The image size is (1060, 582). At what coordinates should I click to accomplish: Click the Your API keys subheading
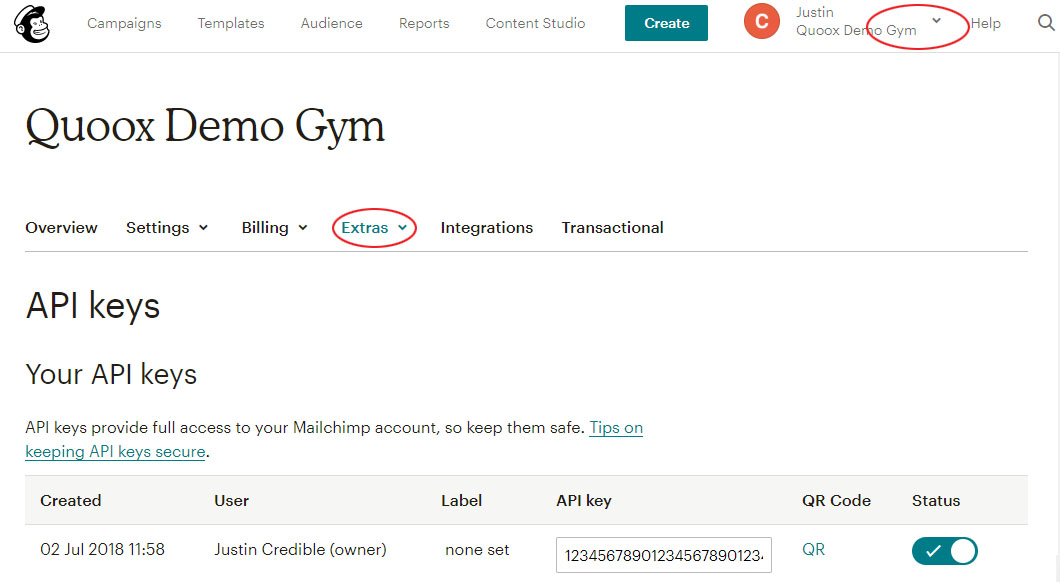click(111, 374)
